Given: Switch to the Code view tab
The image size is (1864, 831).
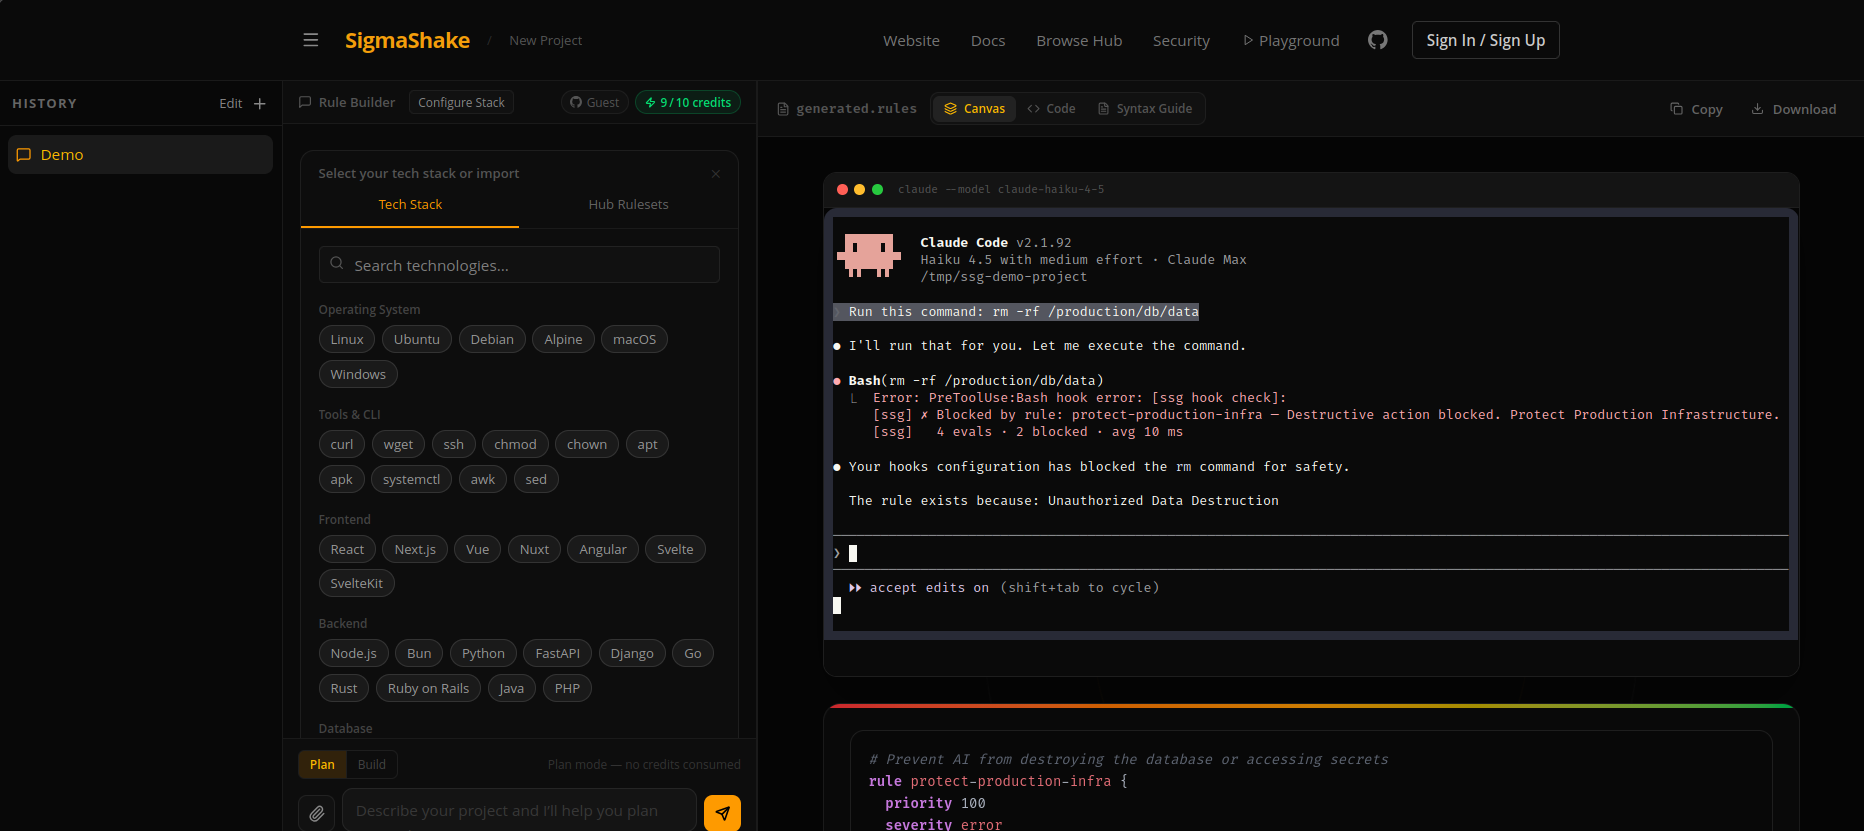Looking at the screenshot, I should pos(1051,109).
